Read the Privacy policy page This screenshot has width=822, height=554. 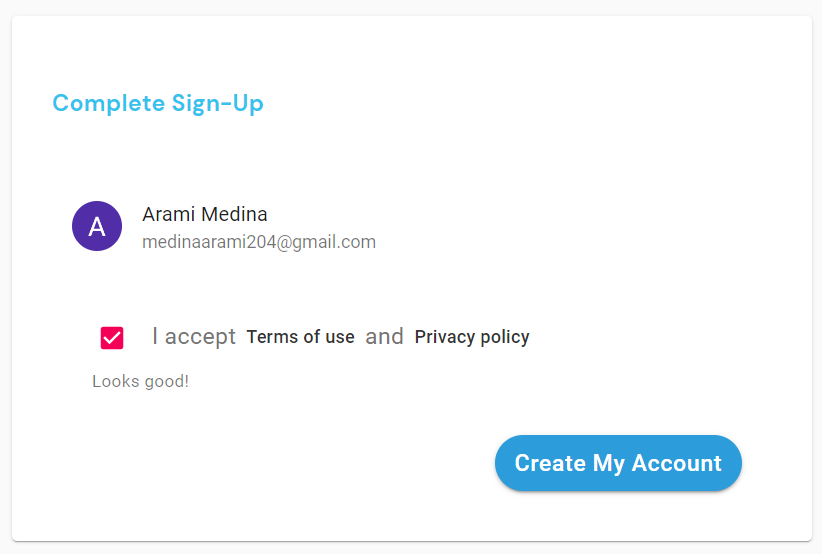[x=472, y=337]
